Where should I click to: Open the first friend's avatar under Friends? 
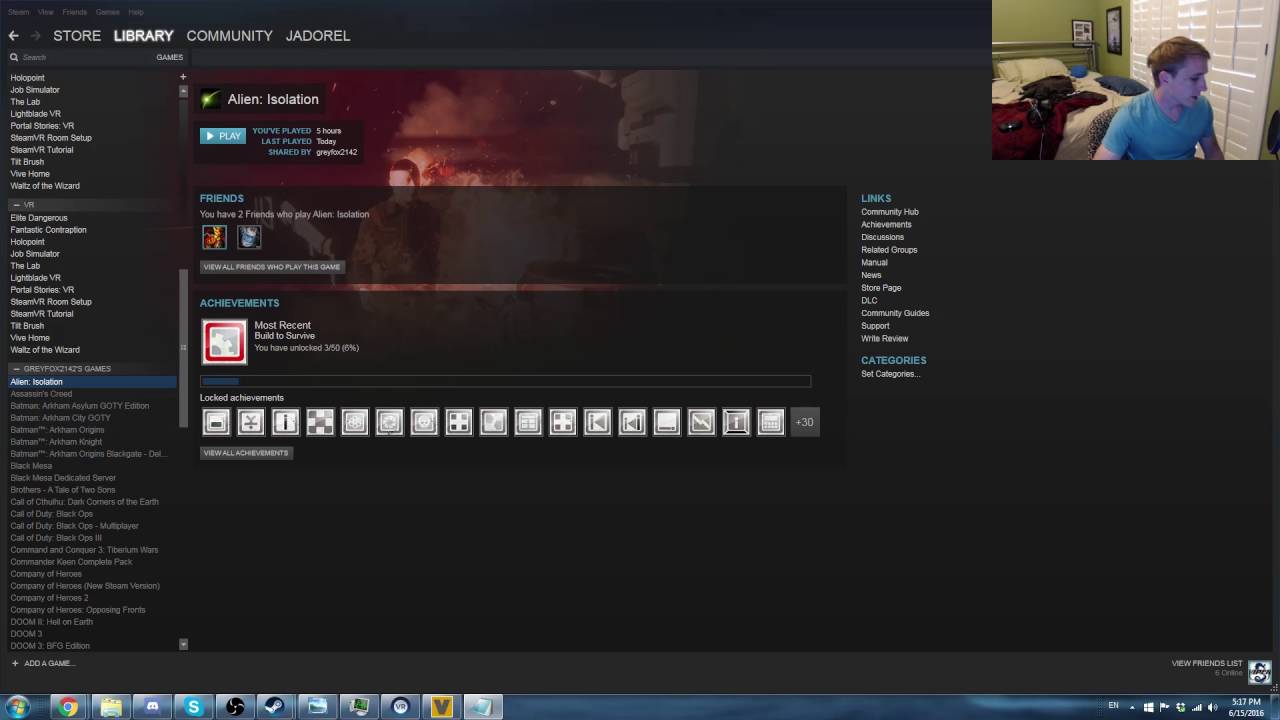214,237
